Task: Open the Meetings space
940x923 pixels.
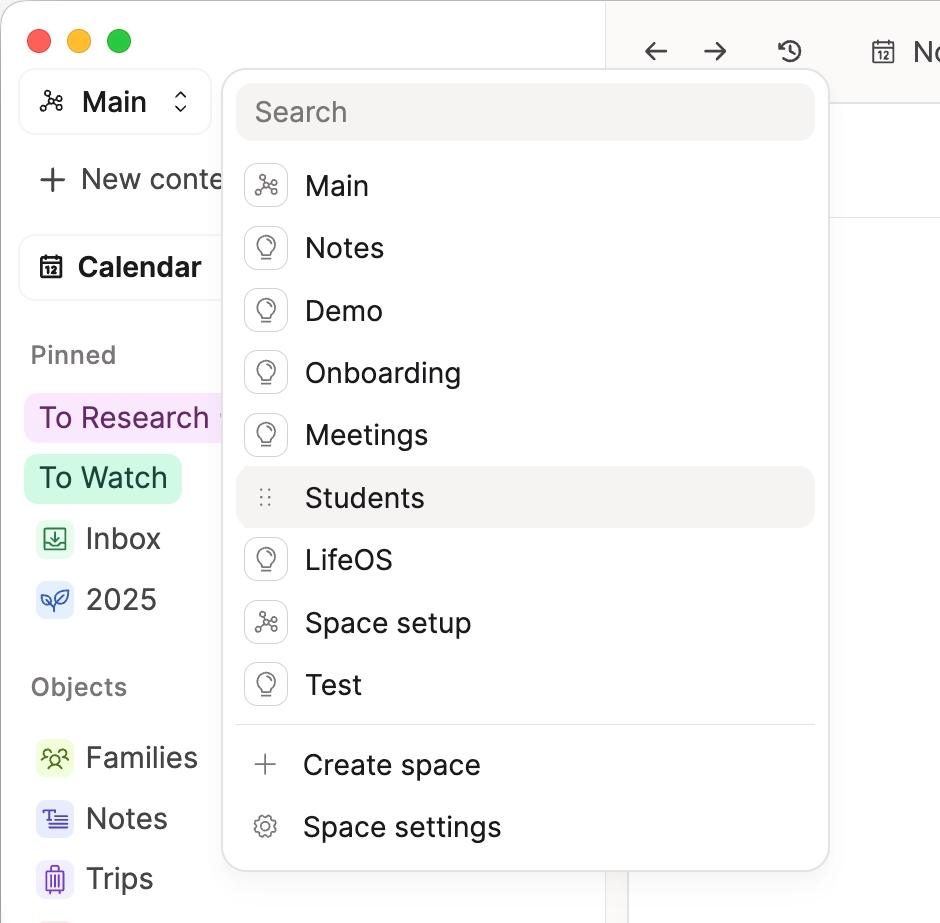Action: pos(366,435)
